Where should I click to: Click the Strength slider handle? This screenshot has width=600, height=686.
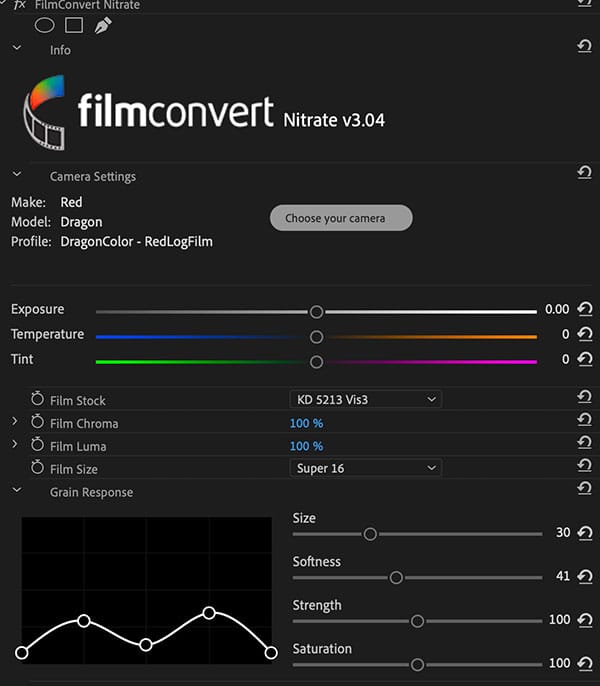[418, 621]
